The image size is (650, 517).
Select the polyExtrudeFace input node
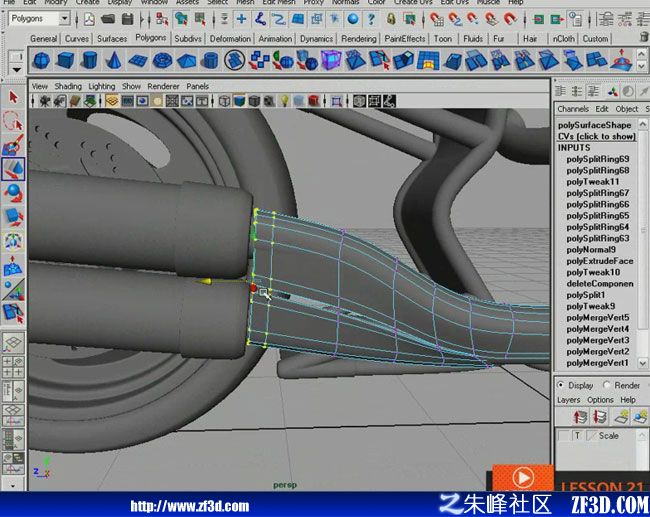(599, 261)
